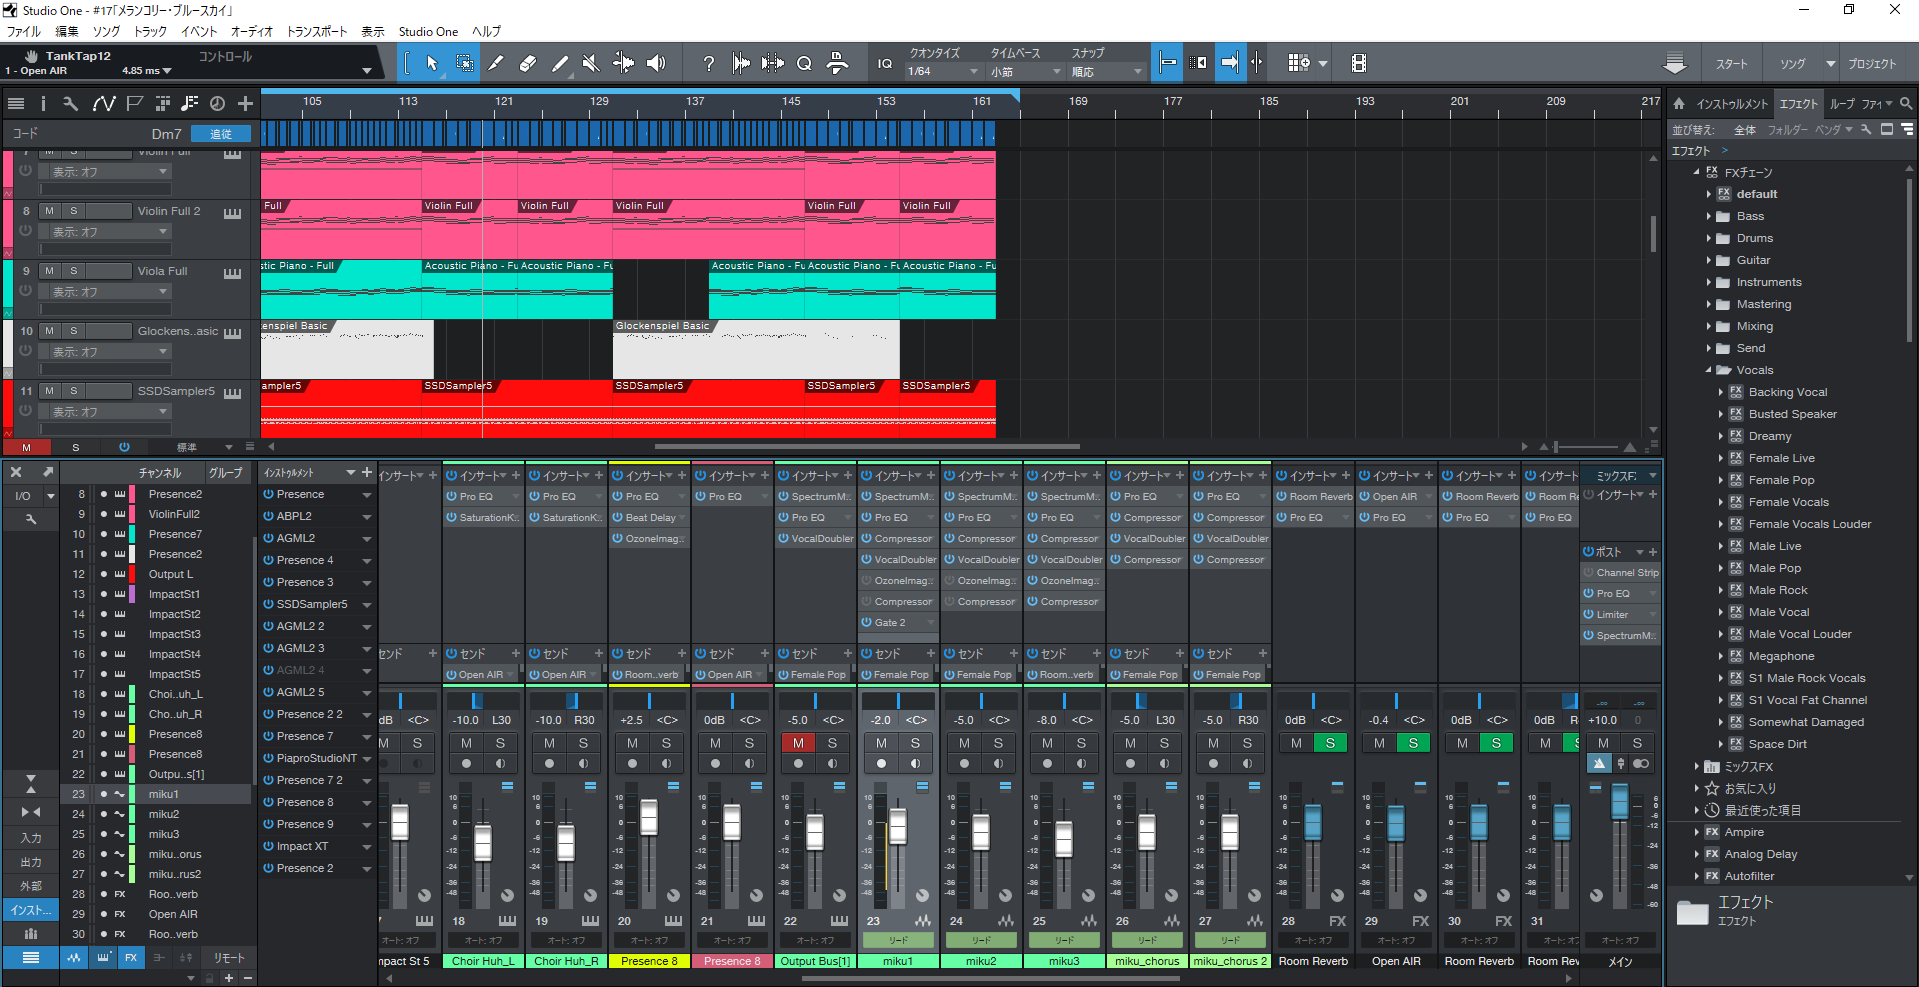1919x987 pixels.
Task: Open the video player film icon
Action: 1359,63
